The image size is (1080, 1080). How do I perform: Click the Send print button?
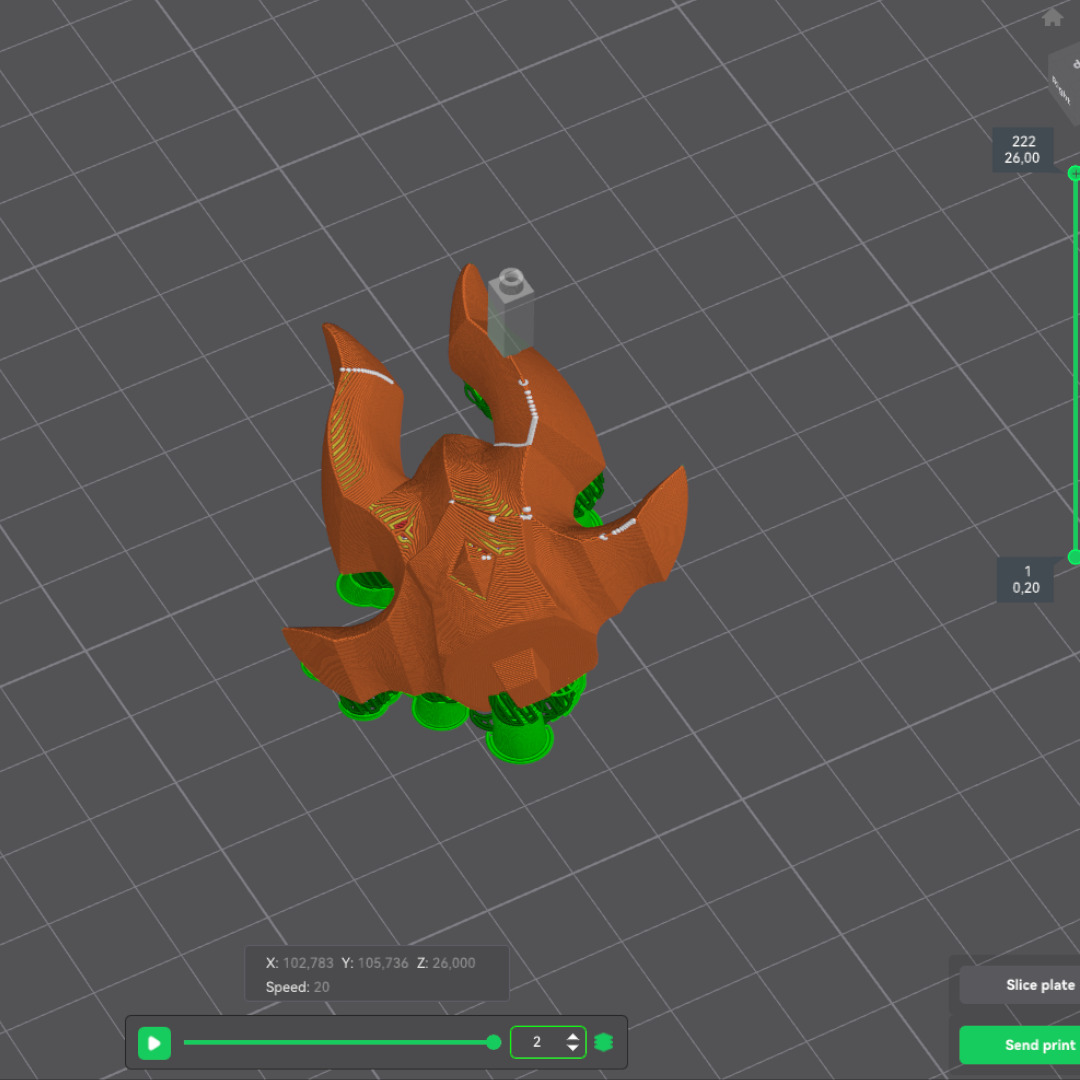pyautogui.click(x=1019, y=1045)
